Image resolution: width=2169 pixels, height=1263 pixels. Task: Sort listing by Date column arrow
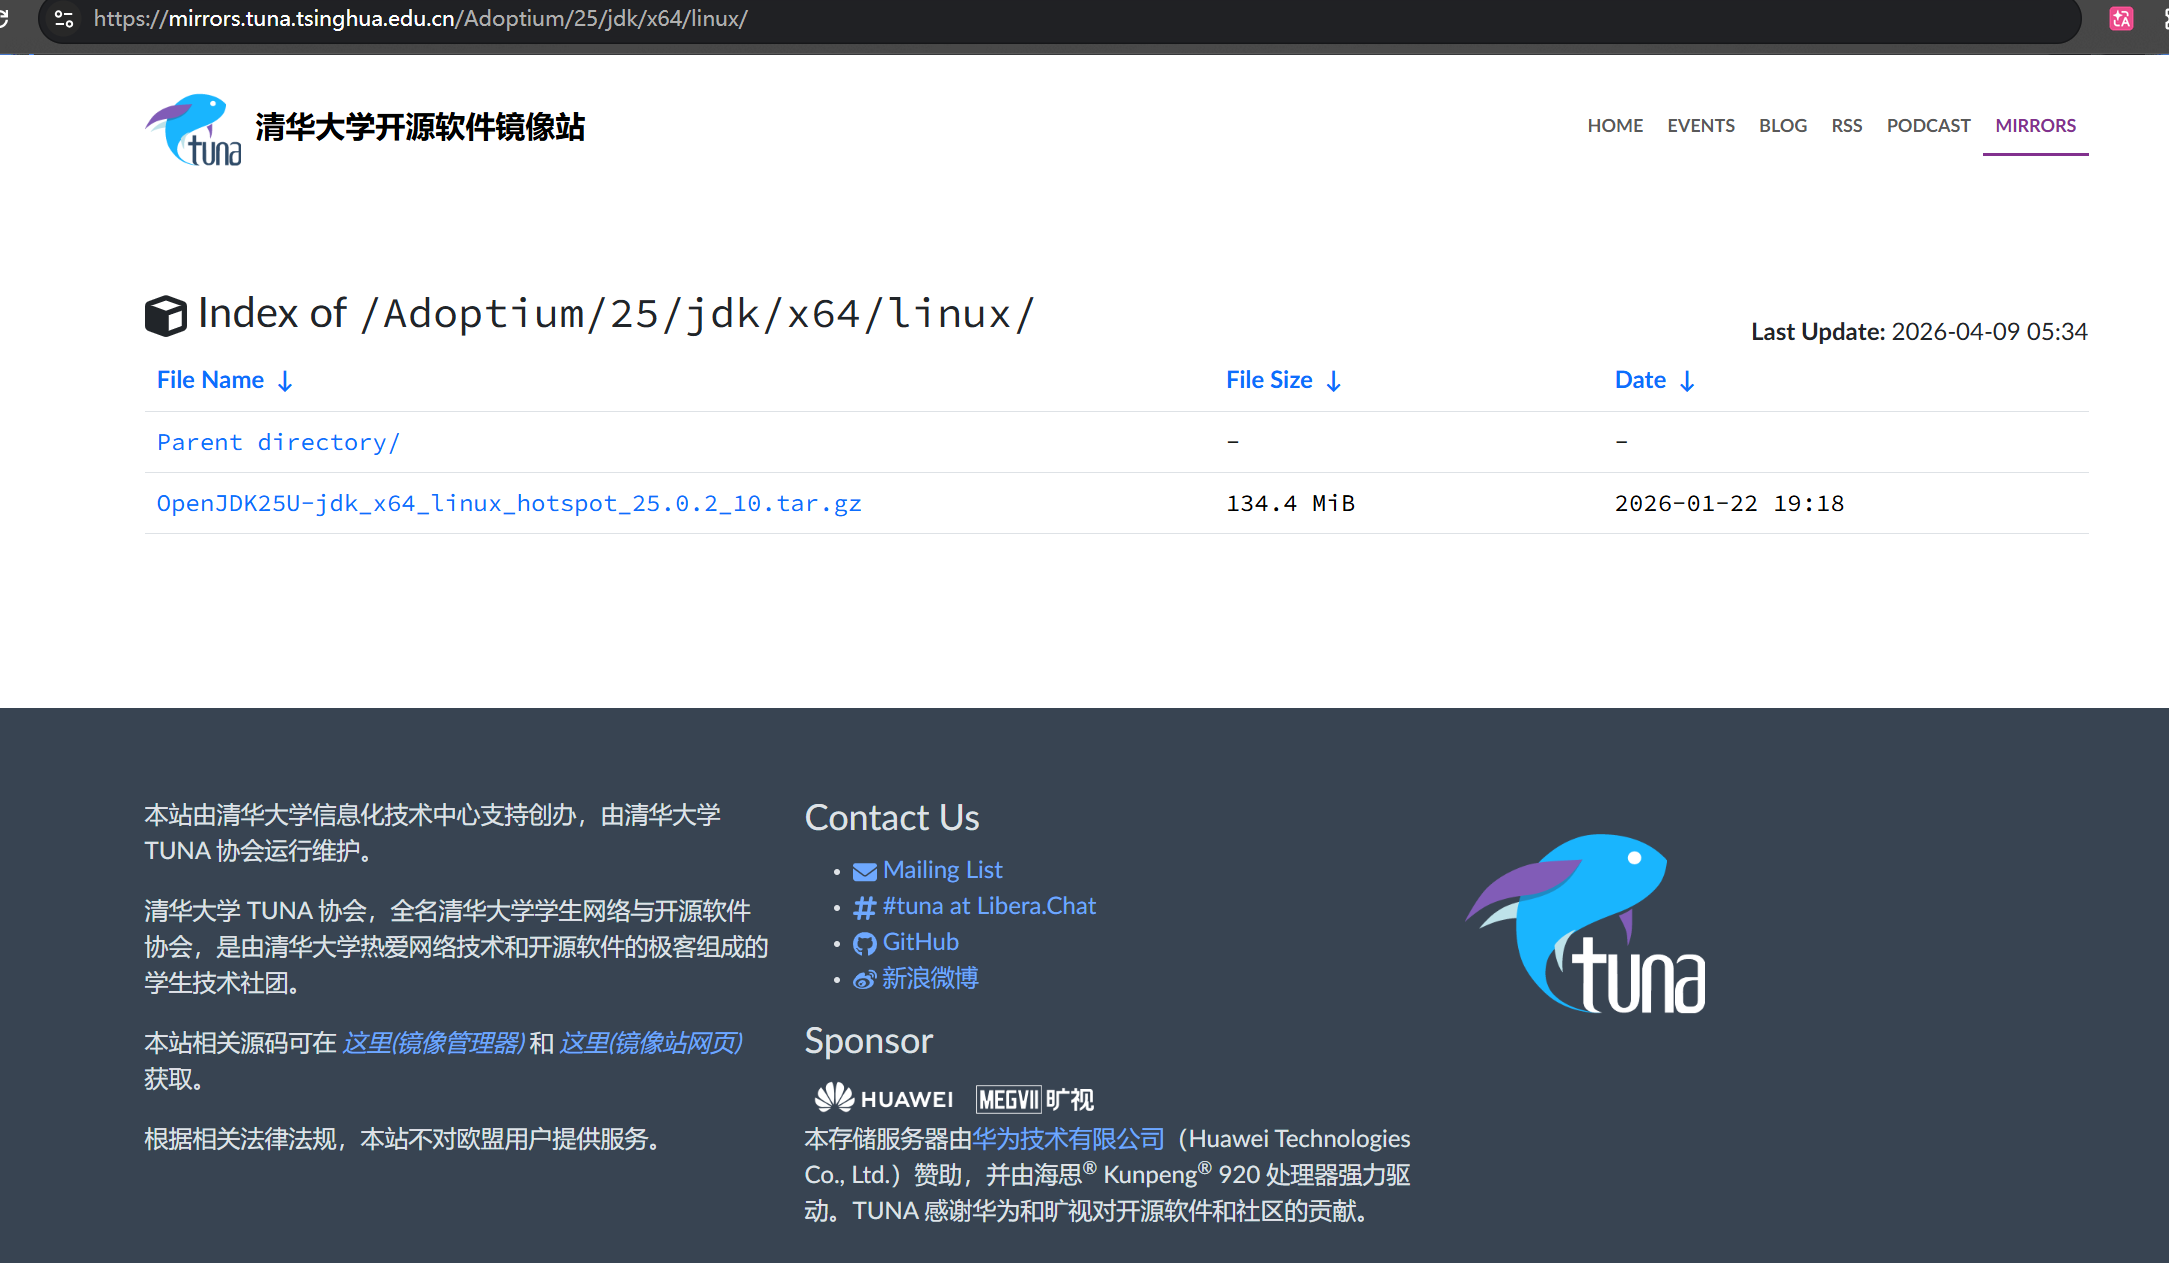pyautogui.click(x=1687, y=382)
